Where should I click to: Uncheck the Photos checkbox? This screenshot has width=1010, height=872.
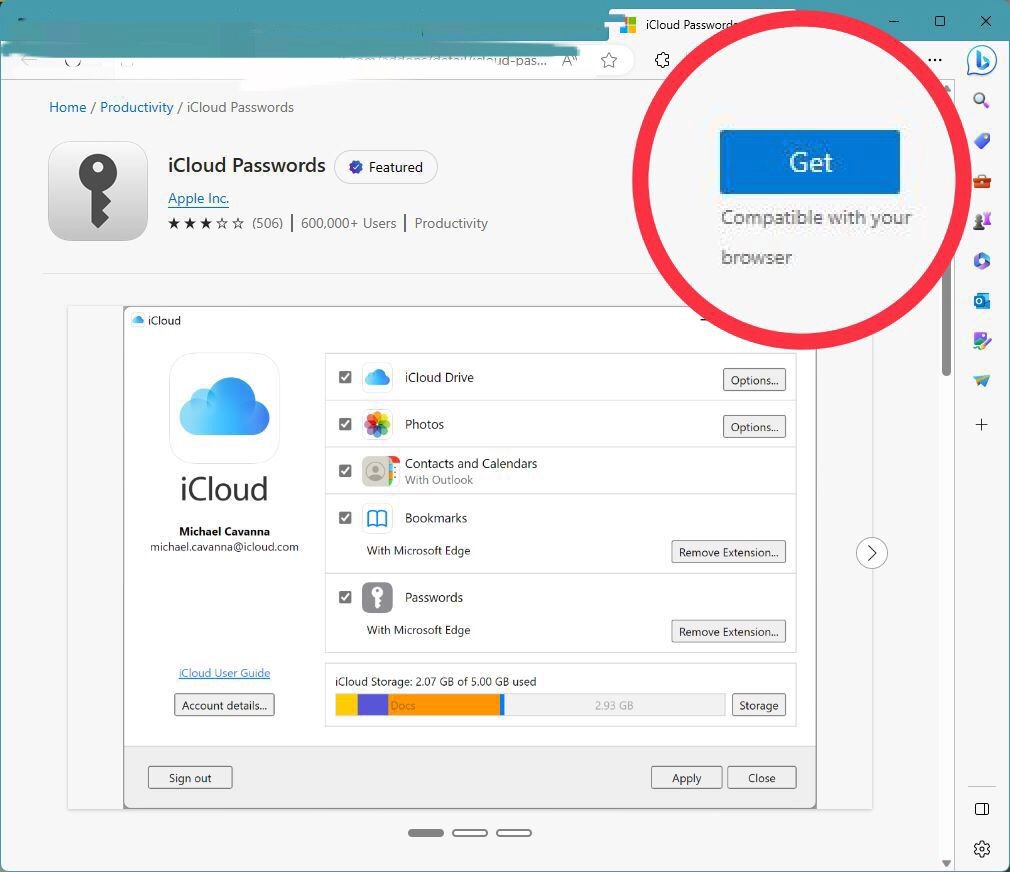(345, 424)
